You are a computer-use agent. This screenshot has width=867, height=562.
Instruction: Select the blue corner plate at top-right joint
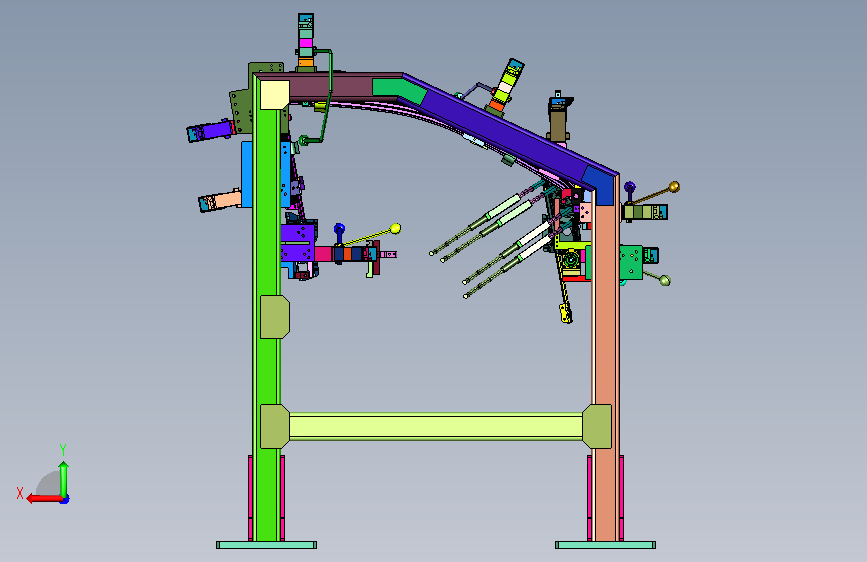599,185
